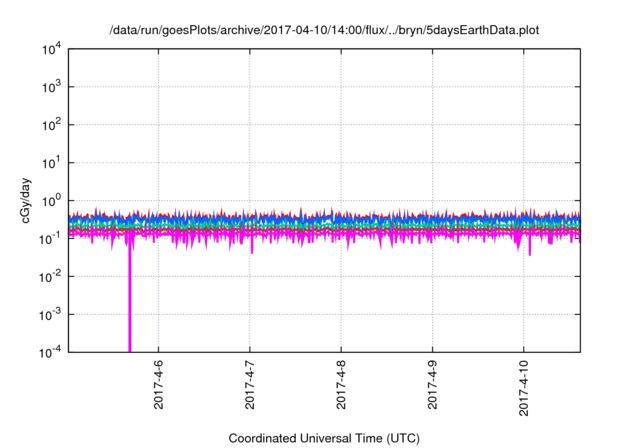
Task: Click the 10^4 y-axis tick label
Action: coord(51,49)
